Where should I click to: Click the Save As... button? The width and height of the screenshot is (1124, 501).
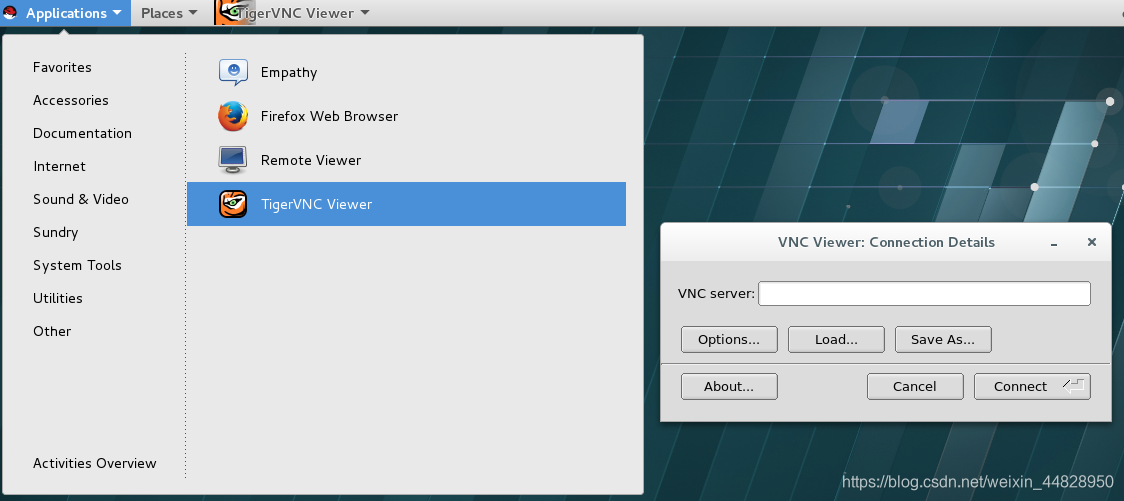pos(943,340)
